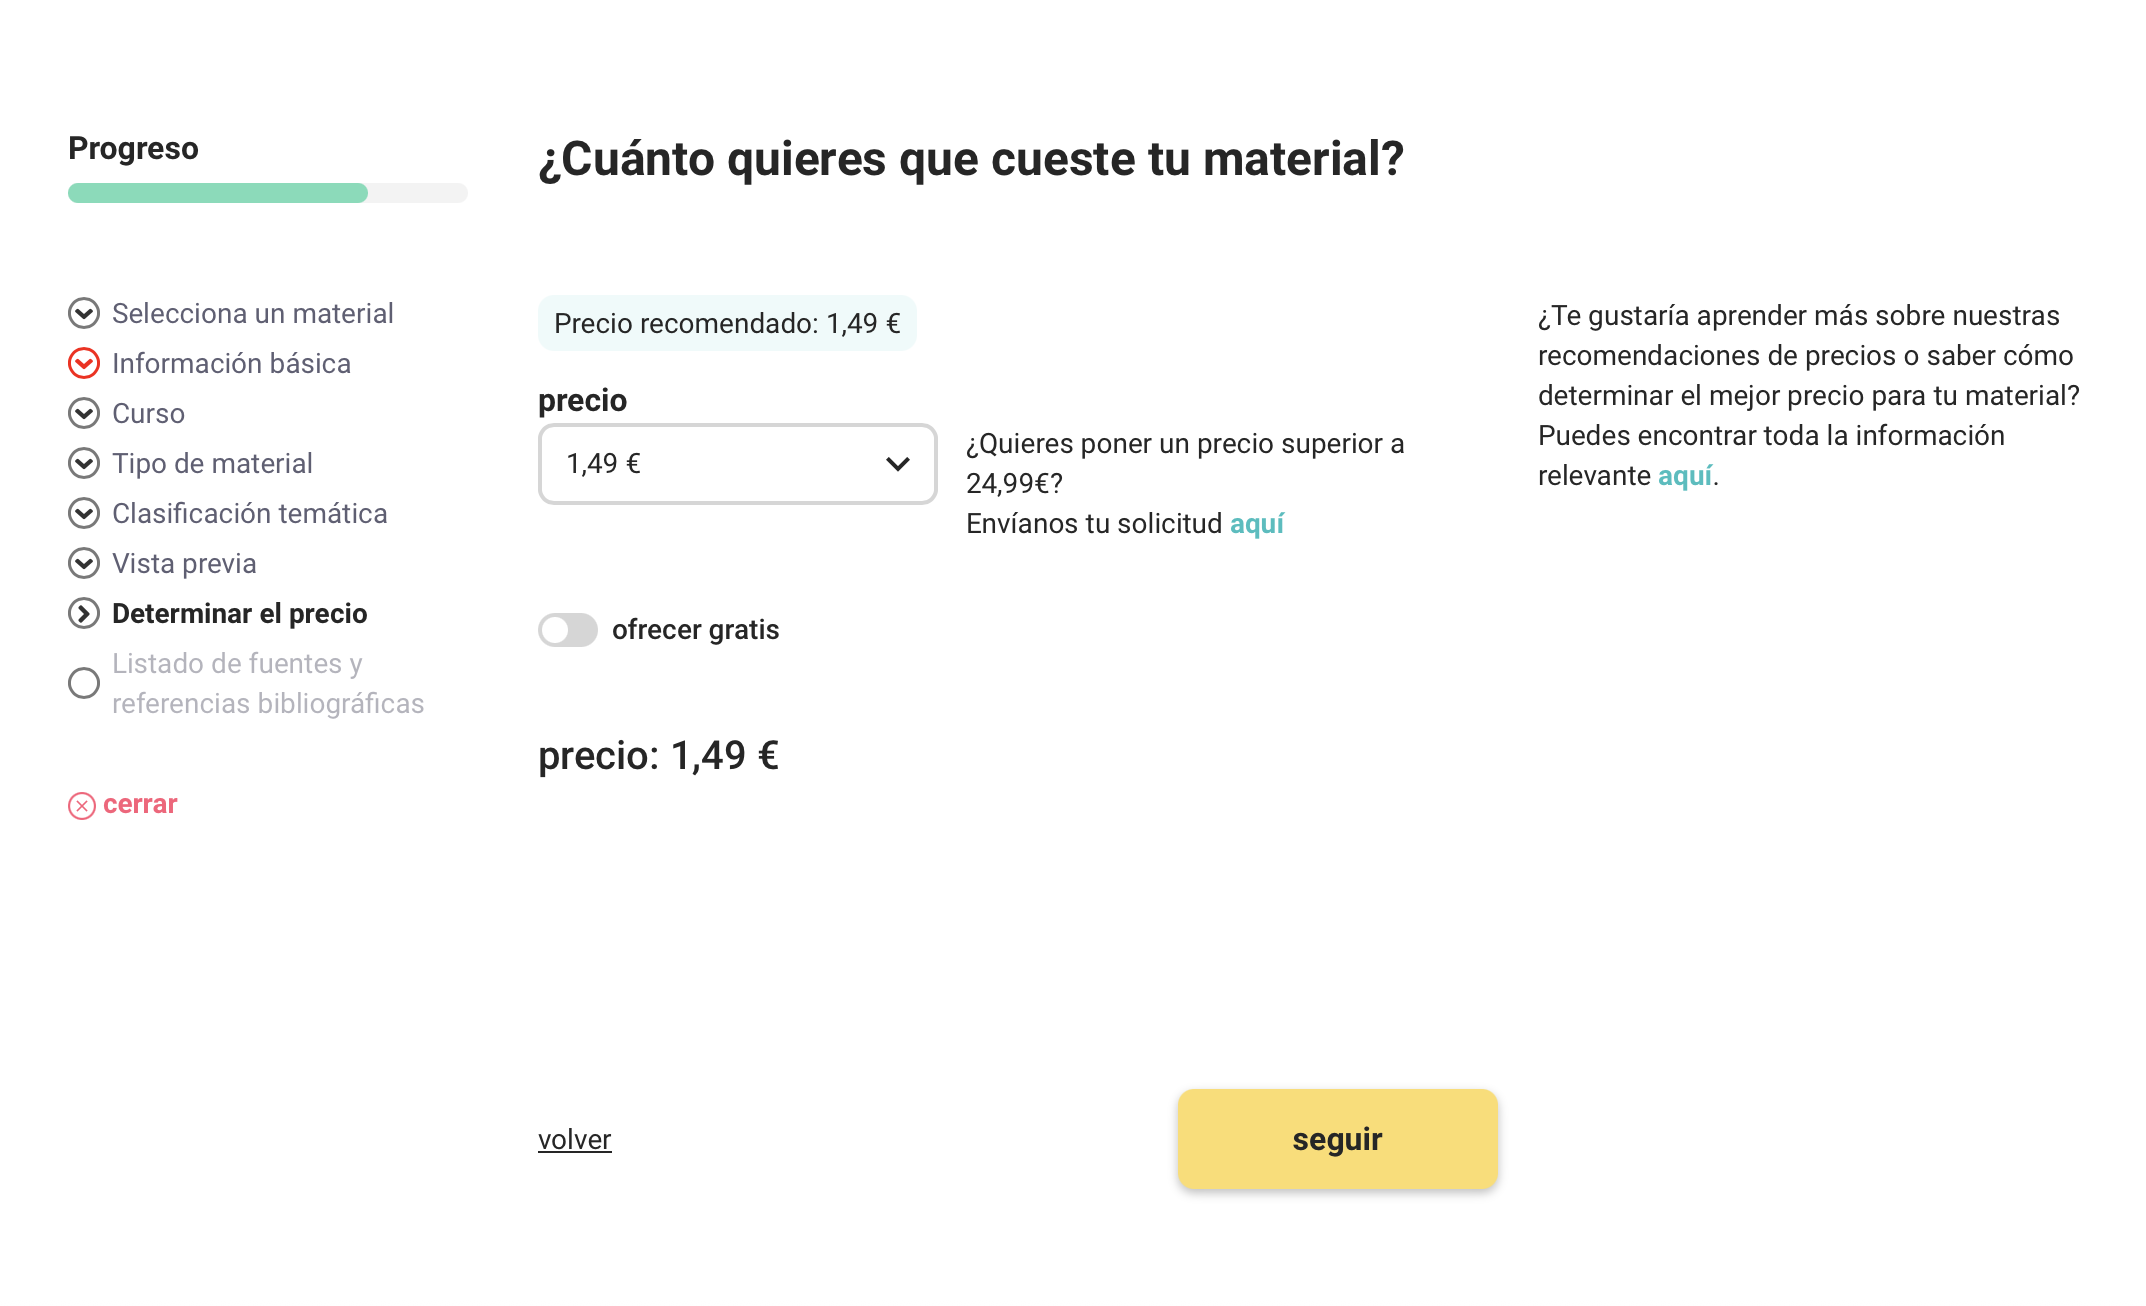The image size is (2146, 1306).
Task: Open aquí link for pricing recommendations info
Action: (1684, 476)
